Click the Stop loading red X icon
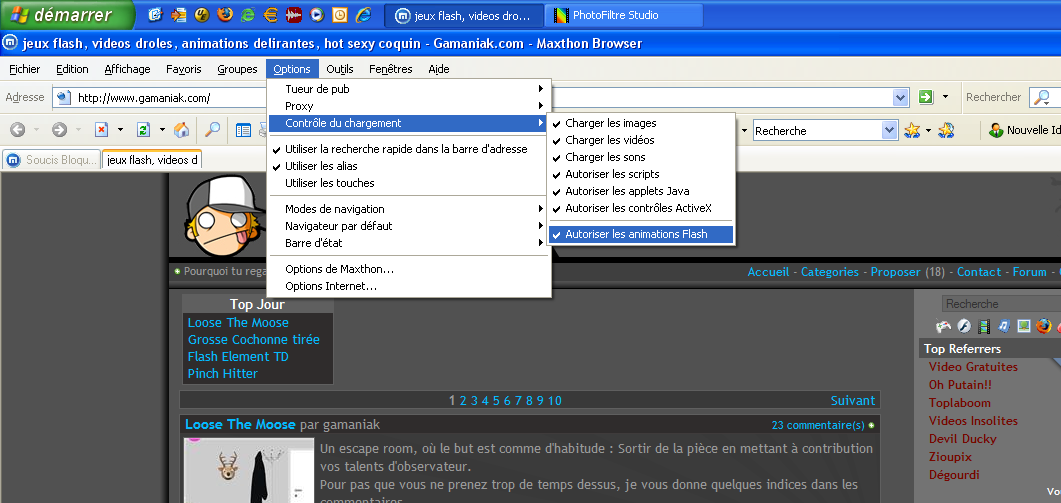The image size is (1061, 503). pos(101,130)
